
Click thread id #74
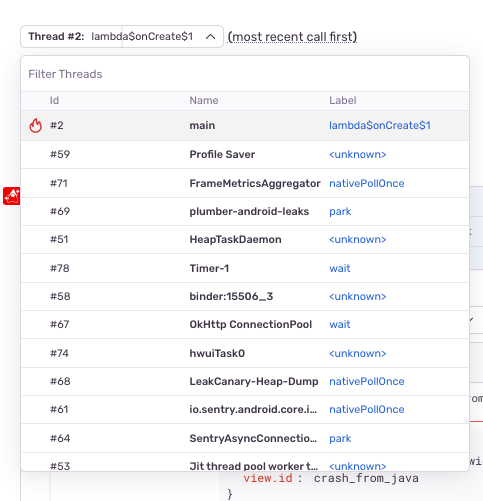tap(59, 353)
